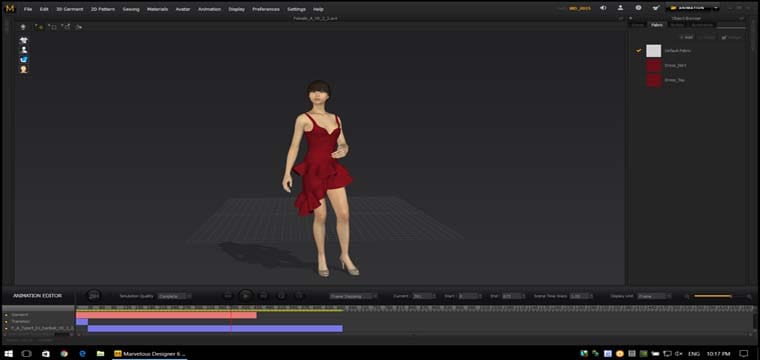Click the round help icon in header
The height and width of the screenshot is (360, 760).
[638, 8]
